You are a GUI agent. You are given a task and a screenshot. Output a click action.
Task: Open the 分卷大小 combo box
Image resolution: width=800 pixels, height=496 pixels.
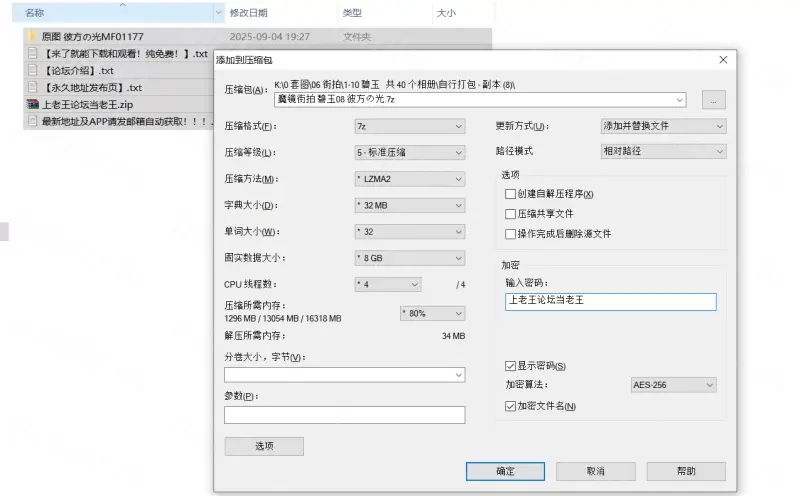click(344, 375)
